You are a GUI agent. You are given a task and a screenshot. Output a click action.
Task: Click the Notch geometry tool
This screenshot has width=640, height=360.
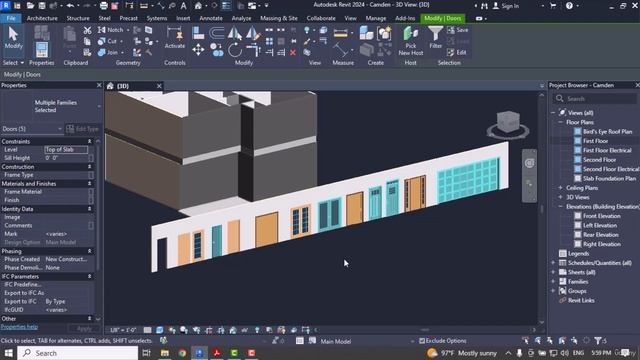(111, 30)
